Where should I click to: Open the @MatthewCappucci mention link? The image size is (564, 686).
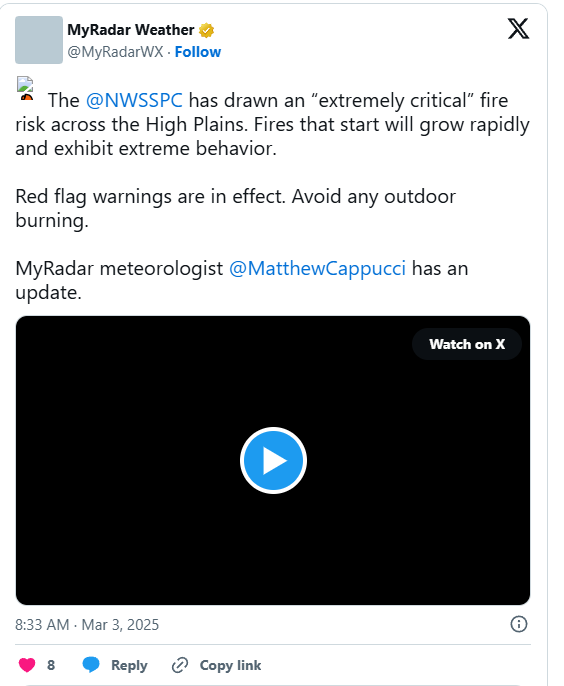point(317,268)
